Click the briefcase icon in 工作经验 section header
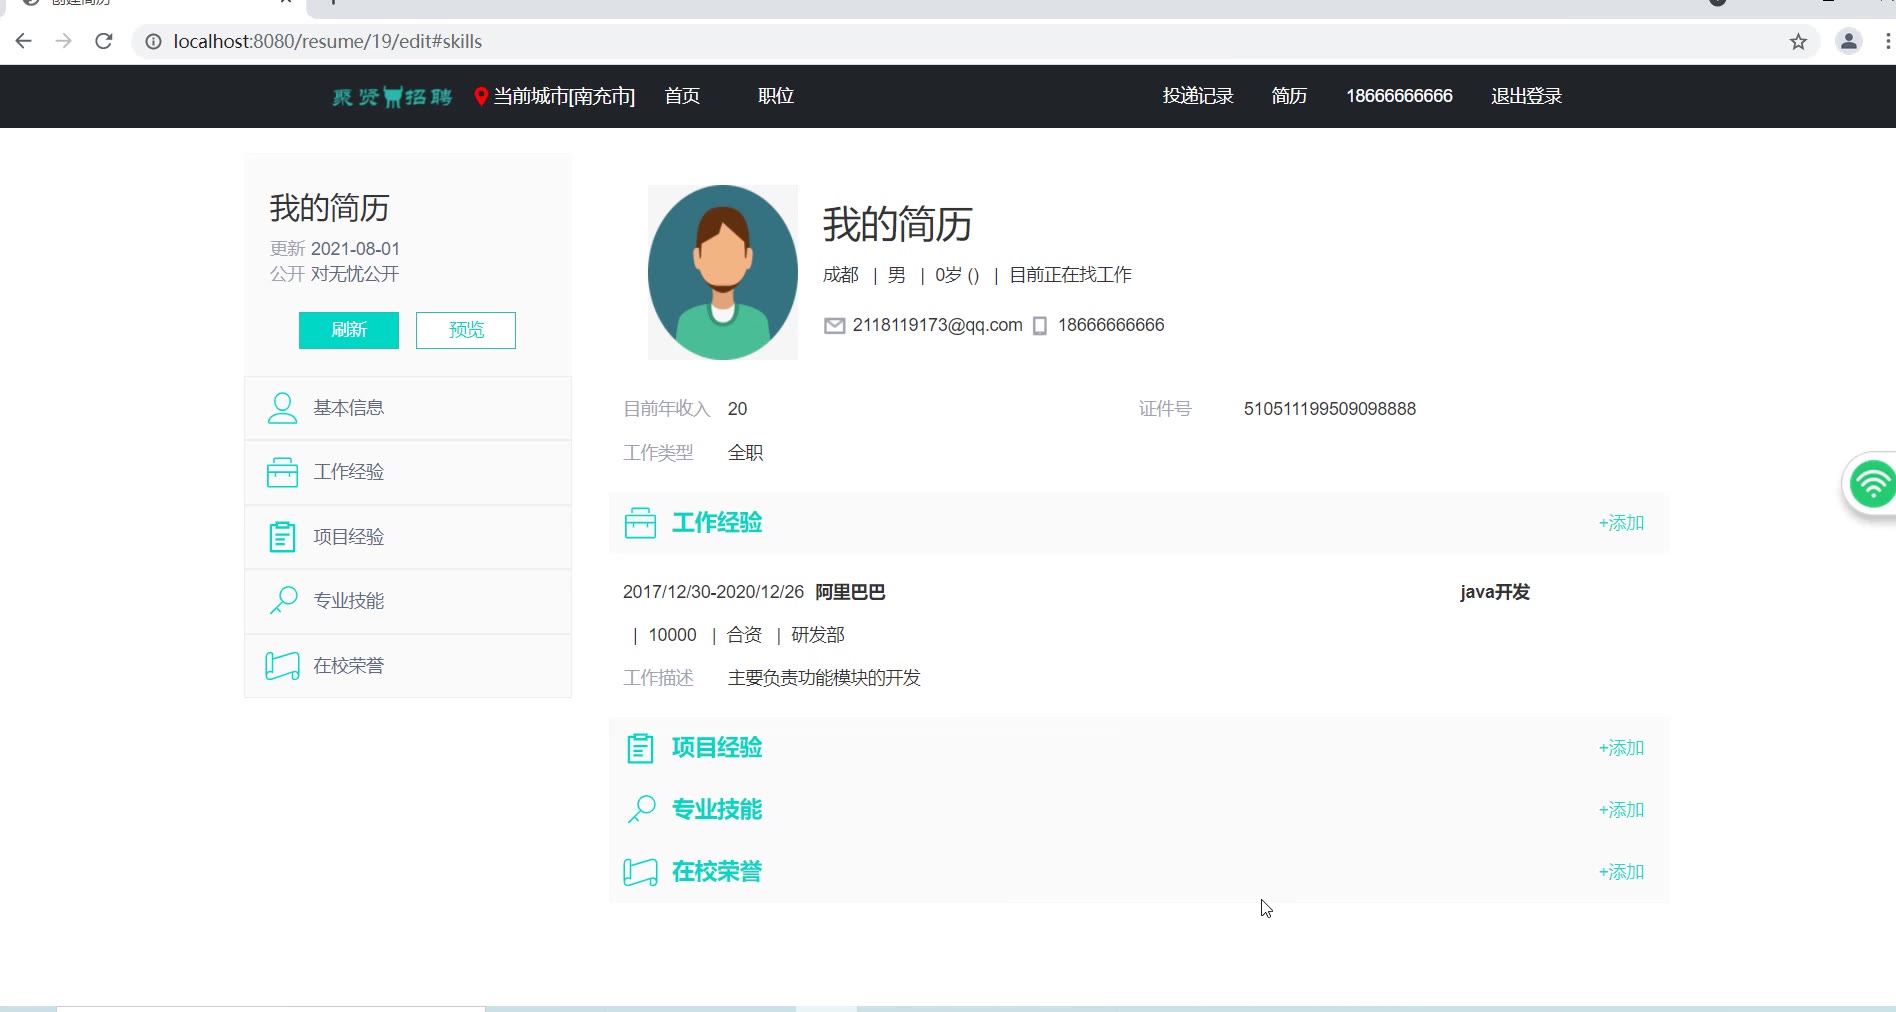This screenshot has height=1012, width=1896. tap(641, 523)
